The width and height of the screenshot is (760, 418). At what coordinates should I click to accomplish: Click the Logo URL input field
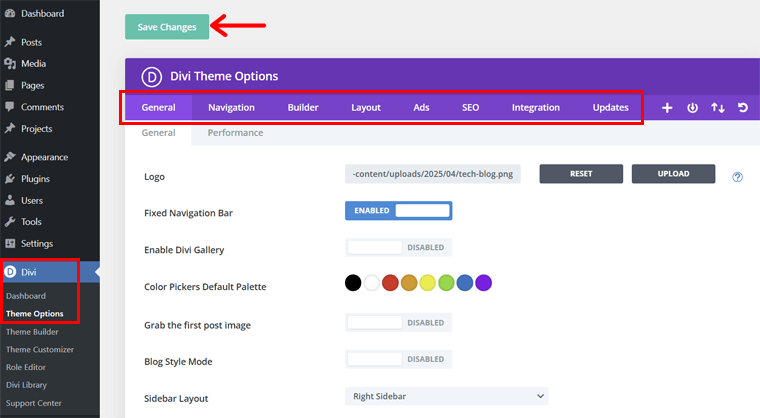(433, 174)
